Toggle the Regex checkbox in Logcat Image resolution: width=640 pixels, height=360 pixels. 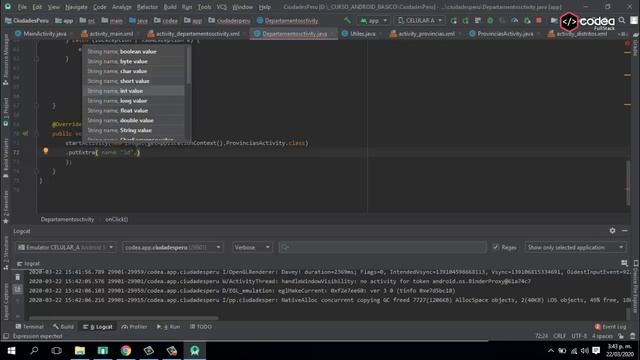click(x=496, y=247)
